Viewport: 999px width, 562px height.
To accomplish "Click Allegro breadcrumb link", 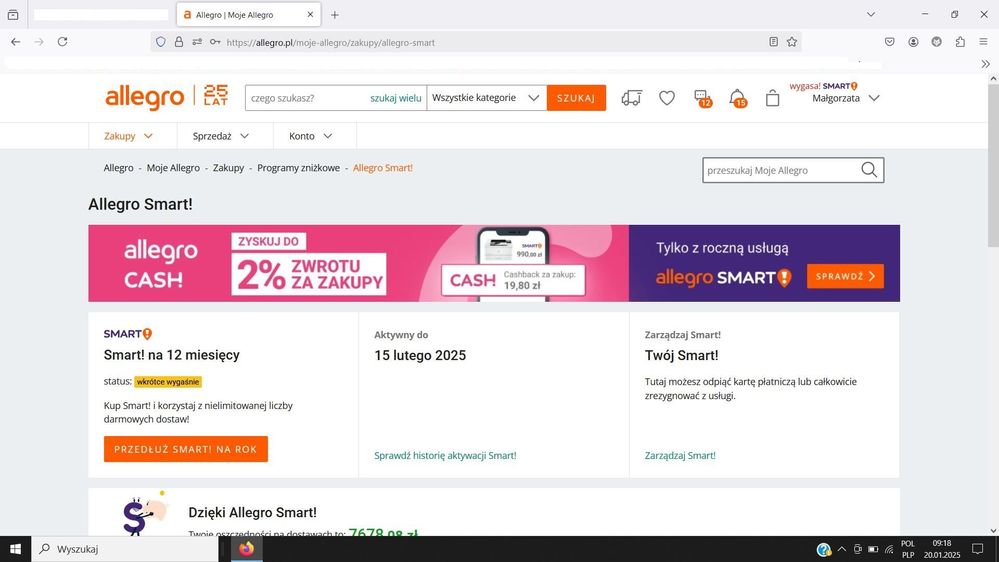I will click(119, 168).
